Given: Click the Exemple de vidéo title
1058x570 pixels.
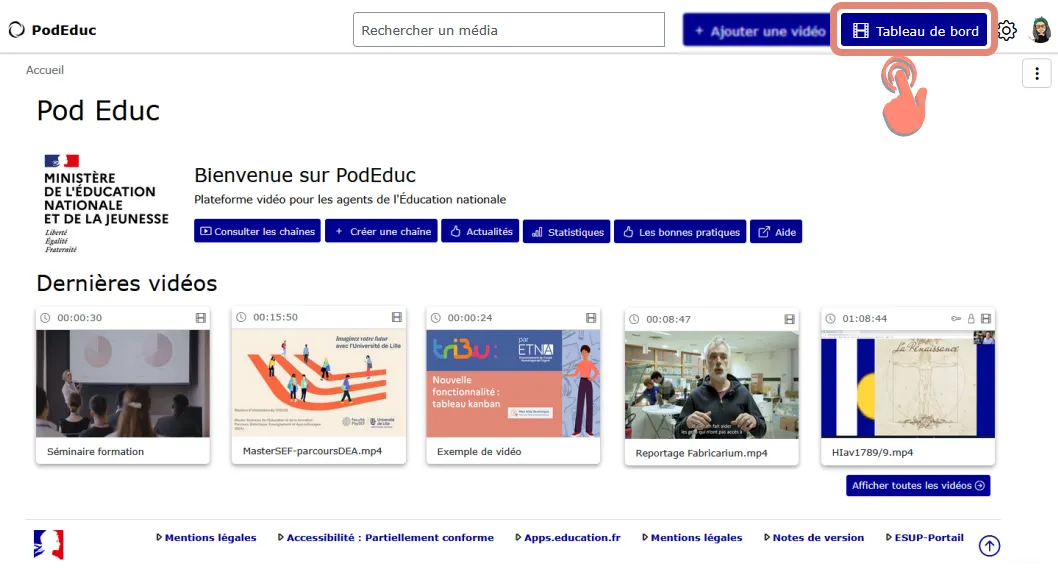Looking at the screenshot, I should tap(479, 451).
